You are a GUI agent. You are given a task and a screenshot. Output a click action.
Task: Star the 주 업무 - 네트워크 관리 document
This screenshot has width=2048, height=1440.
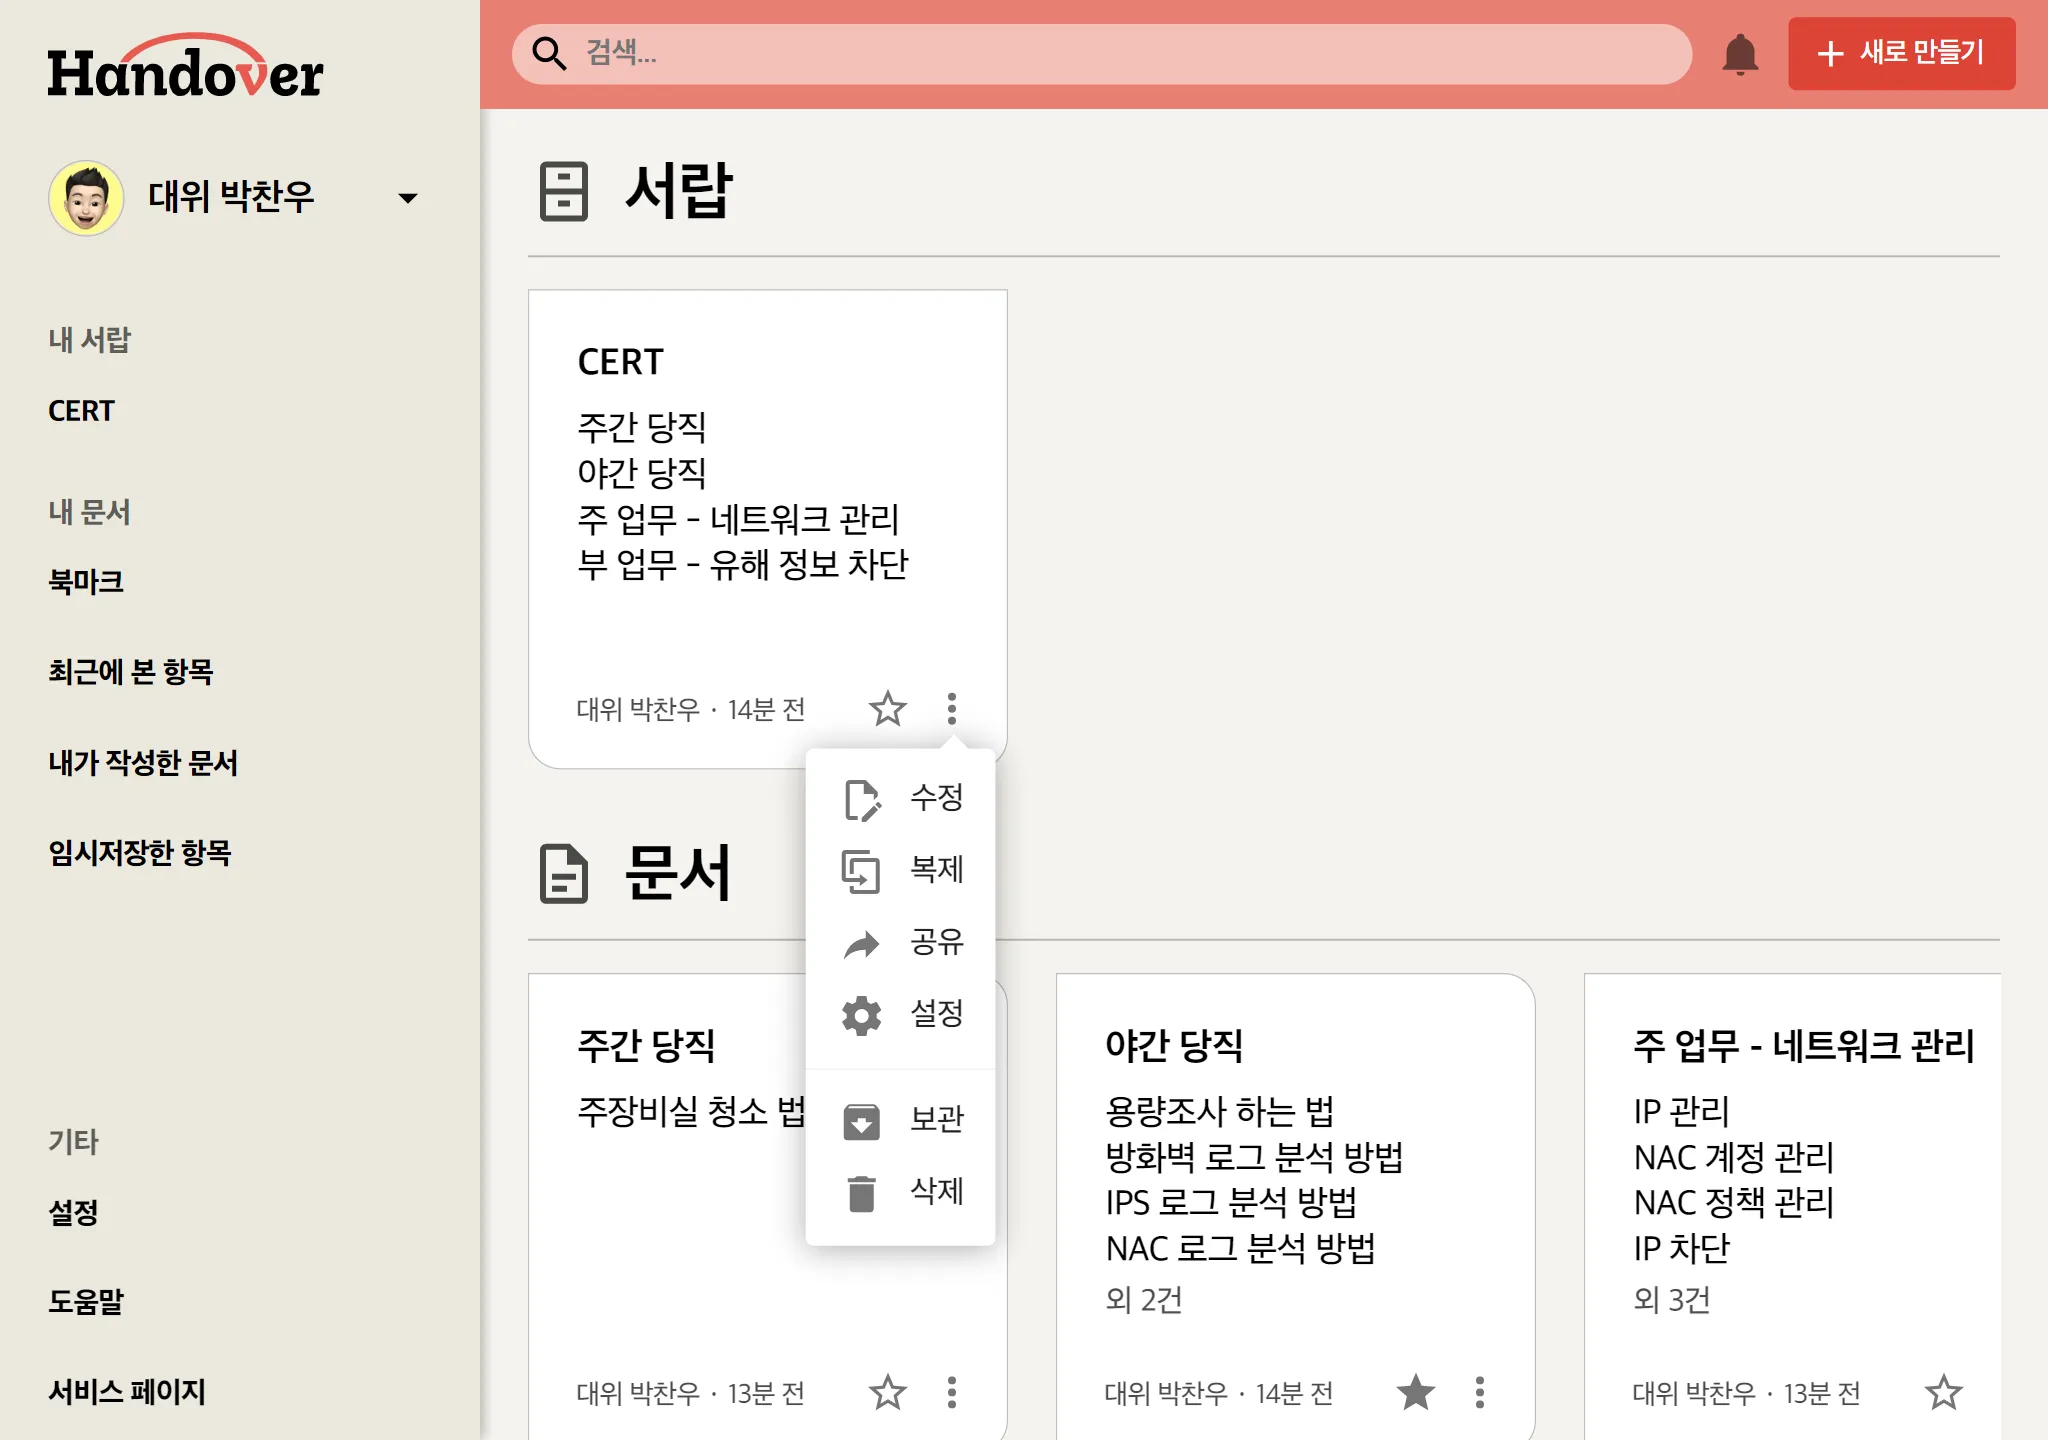coord(1943,1392)
